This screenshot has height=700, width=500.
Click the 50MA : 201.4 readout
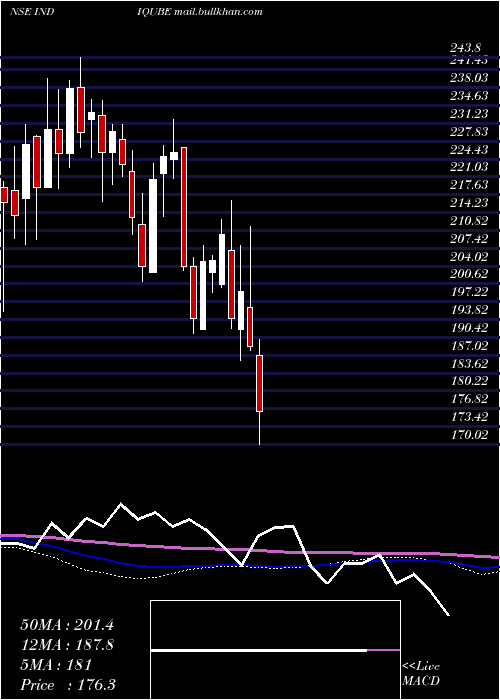pos(67,625)
